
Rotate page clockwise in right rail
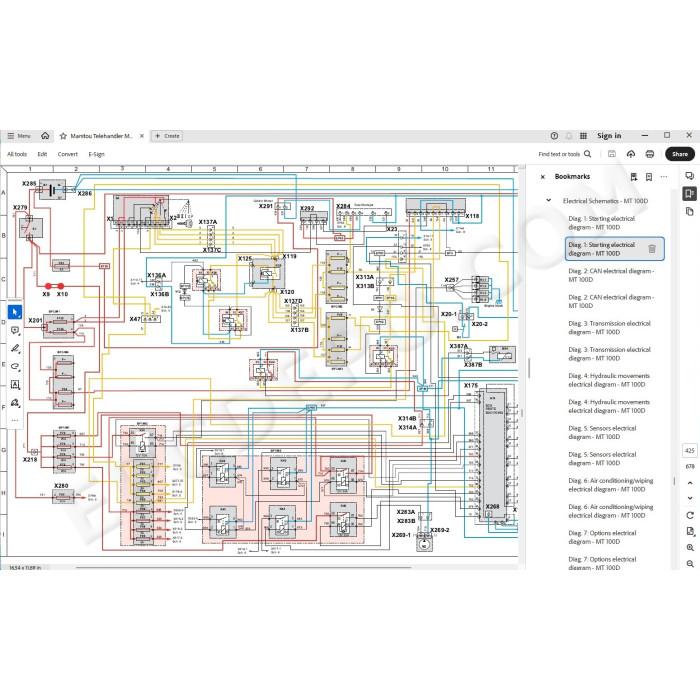(x=690, y=515)
